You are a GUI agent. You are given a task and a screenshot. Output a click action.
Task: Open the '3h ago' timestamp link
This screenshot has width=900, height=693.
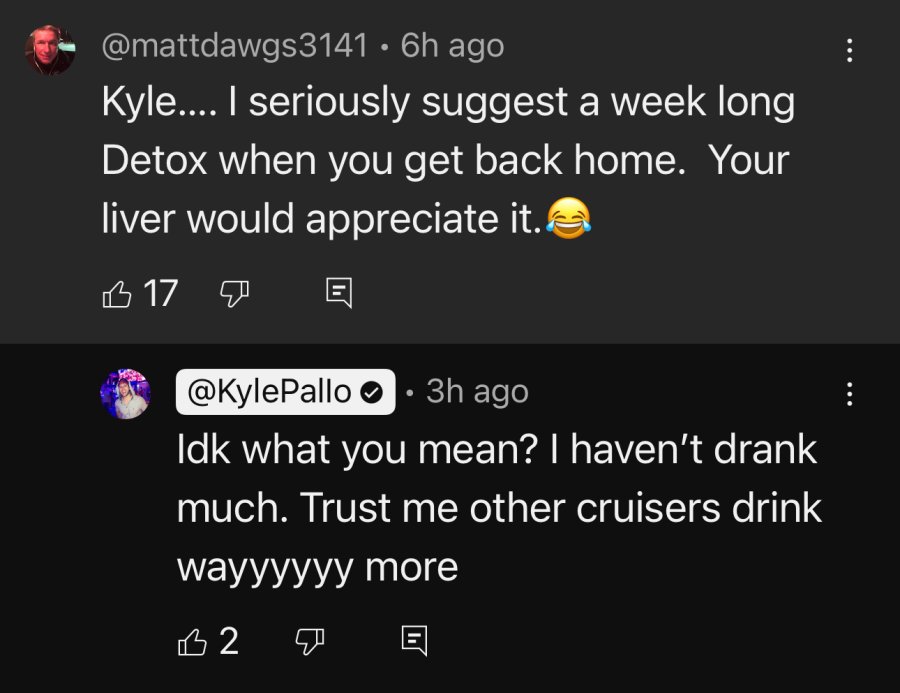(477, 392)
